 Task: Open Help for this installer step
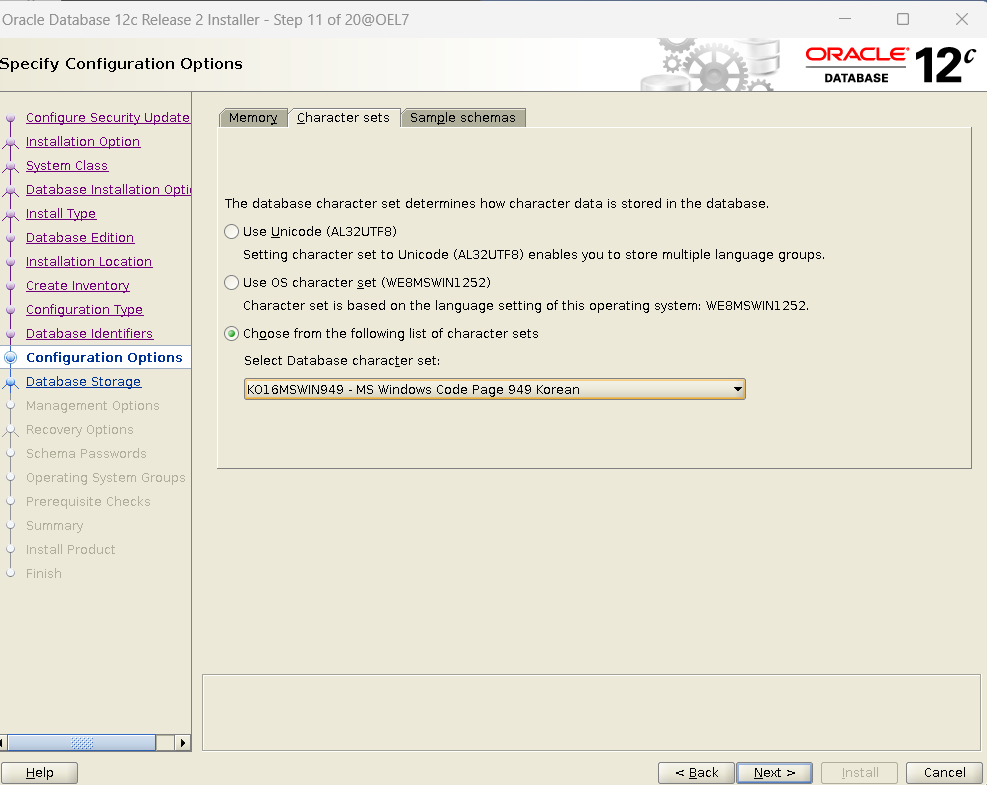[x=40, y=772]
